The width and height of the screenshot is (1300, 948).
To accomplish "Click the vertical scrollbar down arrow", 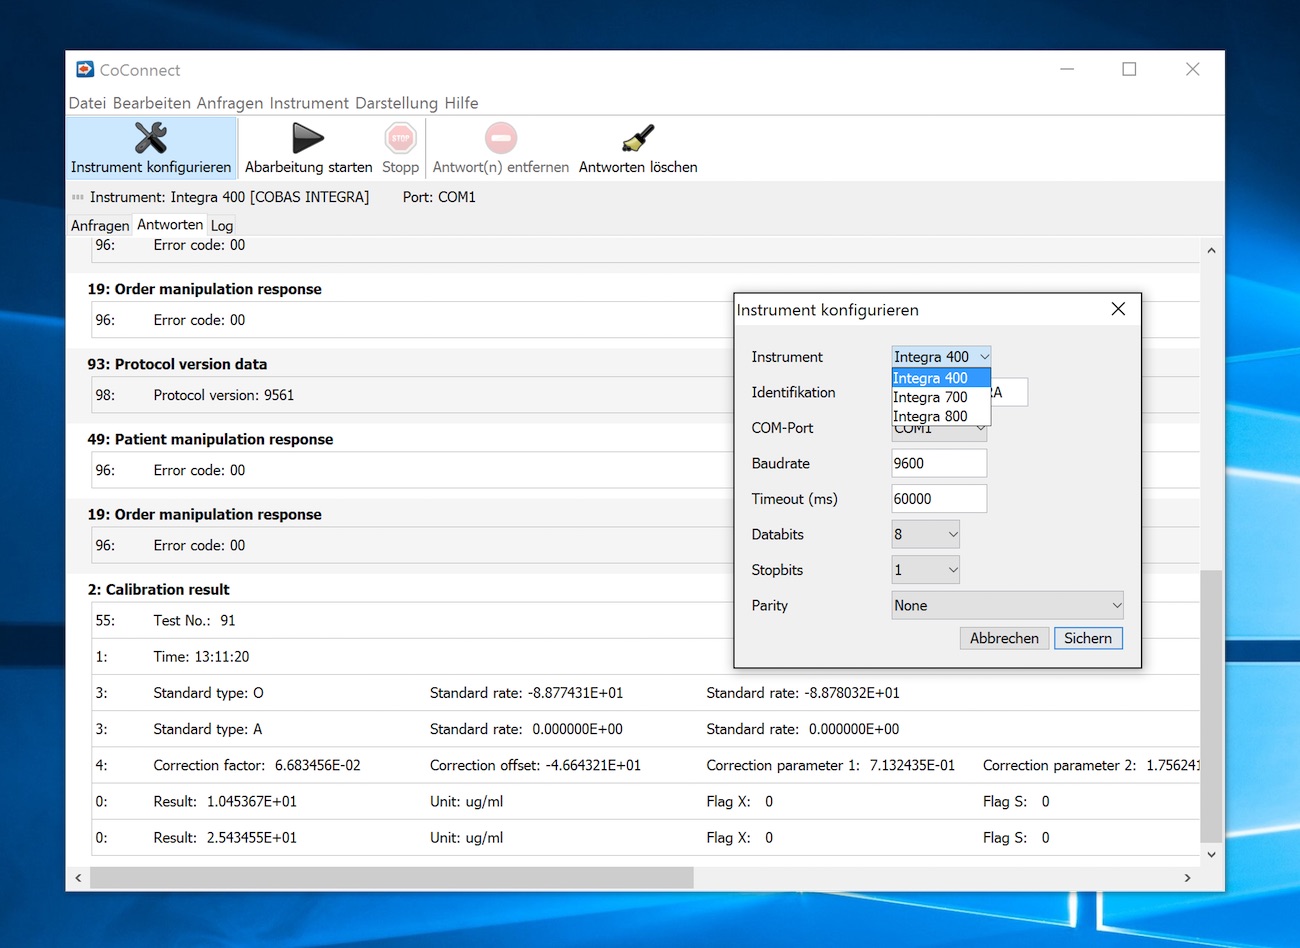I will click(1211, 854).
